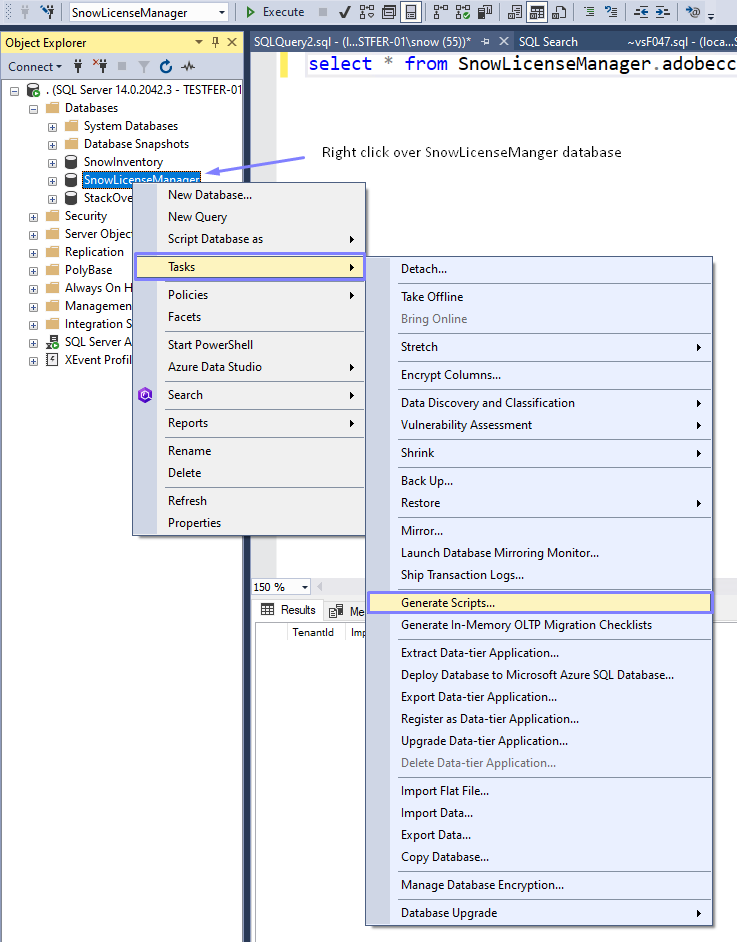Expand the Security folder

click(34, 217)
